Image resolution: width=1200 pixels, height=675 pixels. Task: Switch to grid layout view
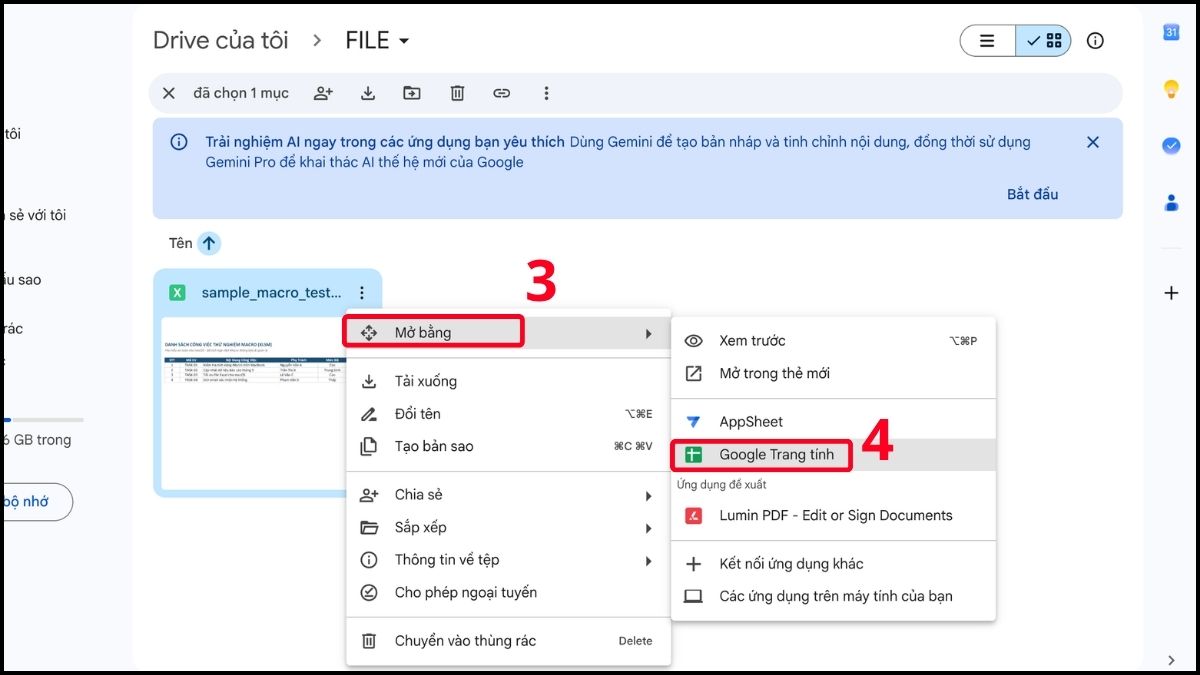pyautogui.click(x=1044, y=41)
